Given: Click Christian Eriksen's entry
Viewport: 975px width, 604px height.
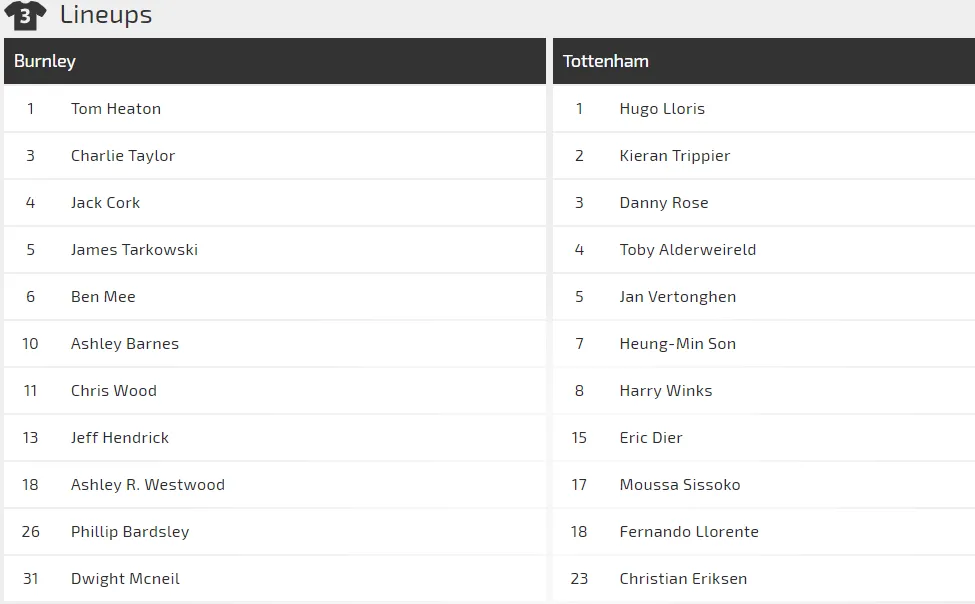Looking at the screenshot, I should (684, 578).
